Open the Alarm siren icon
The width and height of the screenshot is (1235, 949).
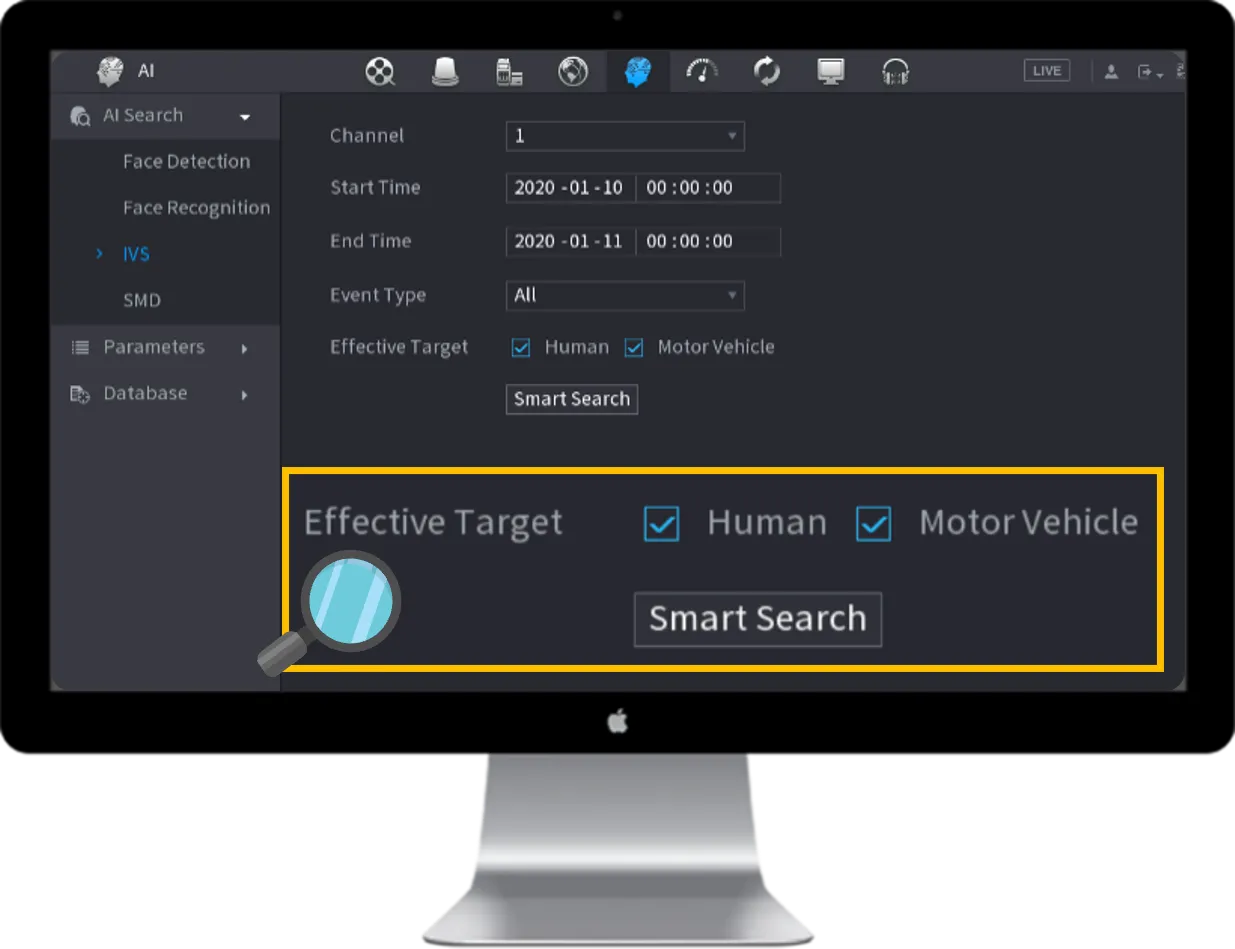(445, 72)
